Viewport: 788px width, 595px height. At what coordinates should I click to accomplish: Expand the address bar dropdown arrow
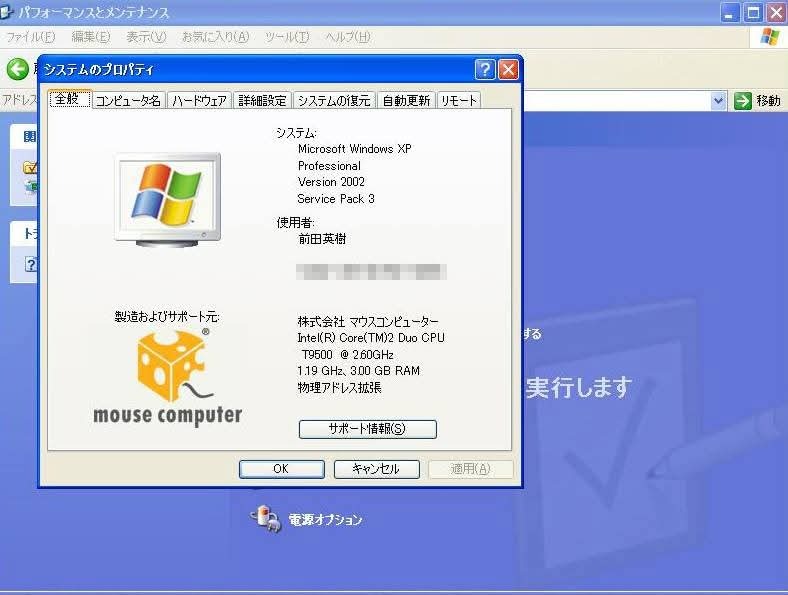(719, 101)
